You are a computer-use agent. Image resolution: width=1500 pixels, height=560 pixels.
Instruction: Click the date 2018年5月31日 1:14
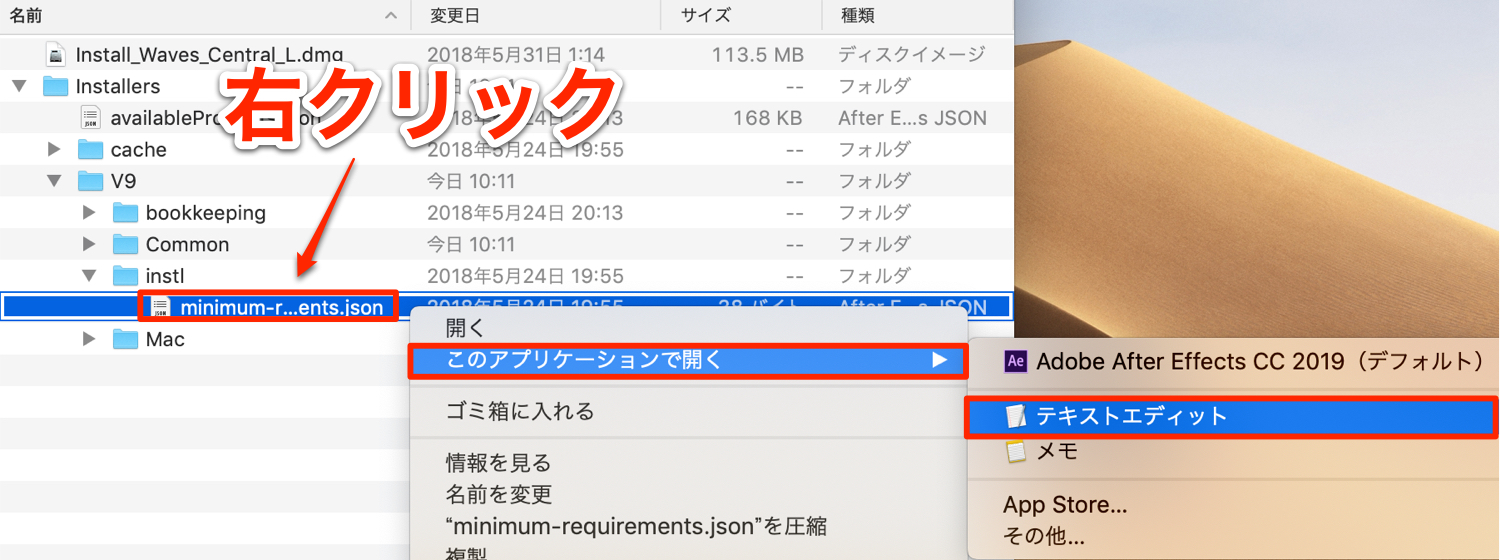point(517,54)
